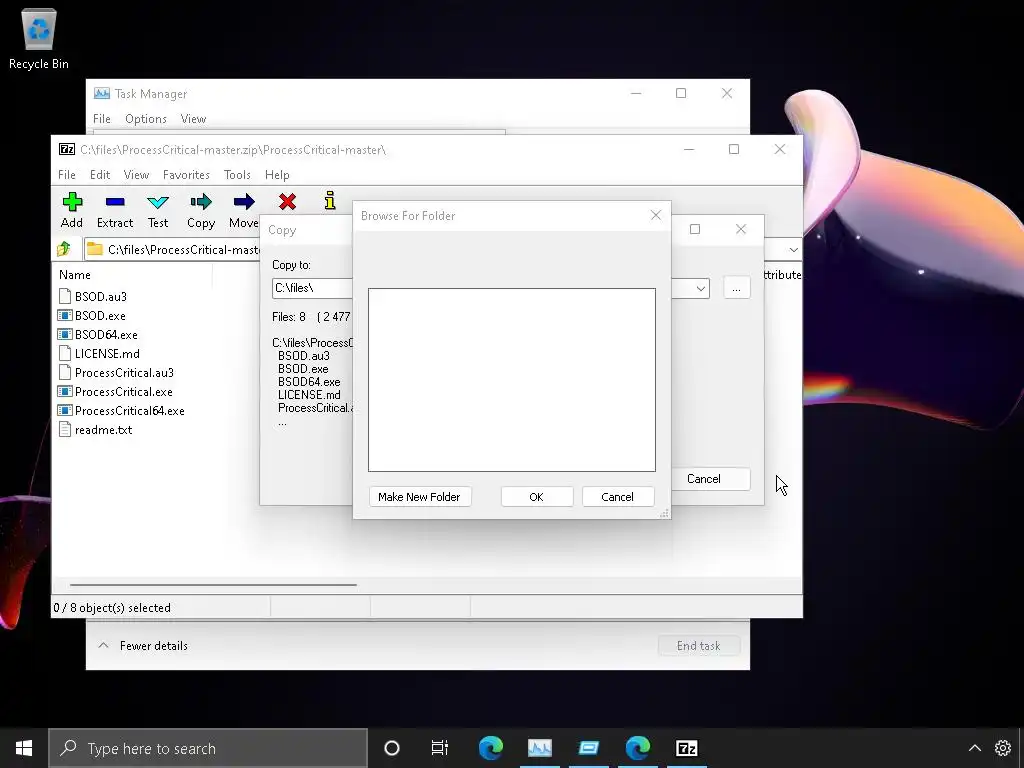The image size is (1024, 768).
Task: Click the Browse For Folder tree area
Action: pos(511,379)
